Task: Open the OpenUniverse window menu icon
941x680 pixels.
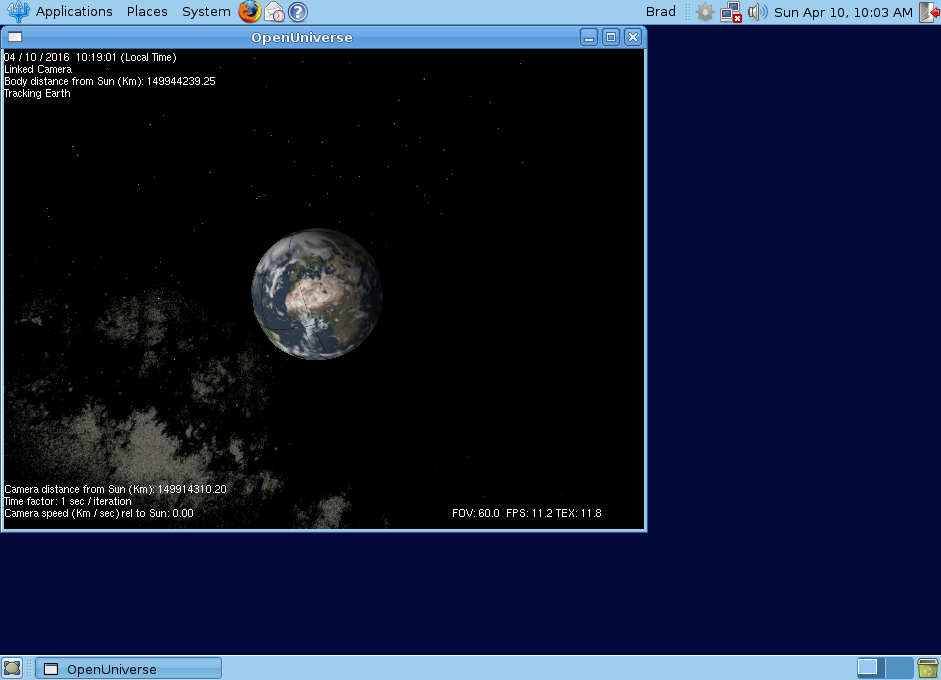Action: (15, 37)
